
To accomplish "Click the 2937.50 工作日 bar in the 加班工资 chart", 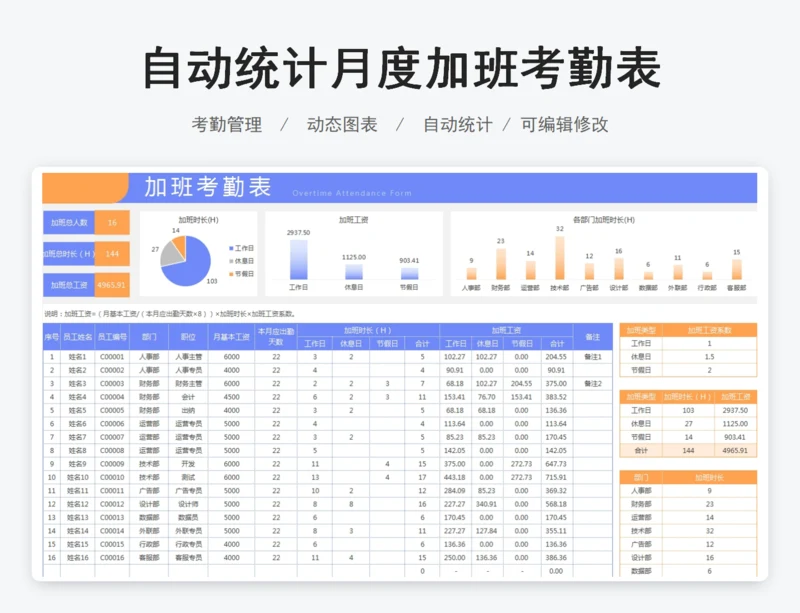I will pyautogui.click(x=298, y=259).
